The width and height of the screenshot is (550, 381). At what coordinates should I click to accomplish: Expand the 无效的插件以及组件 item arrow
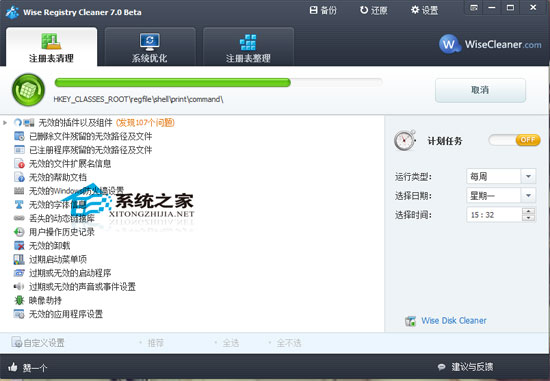click(5, 122)
